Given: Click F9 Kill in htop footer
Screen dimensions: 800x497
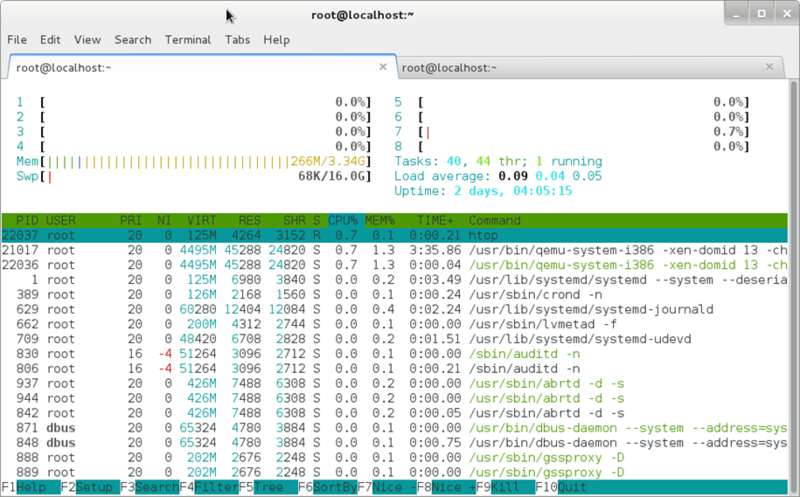Looking at the screenshot, I should 511,488.
